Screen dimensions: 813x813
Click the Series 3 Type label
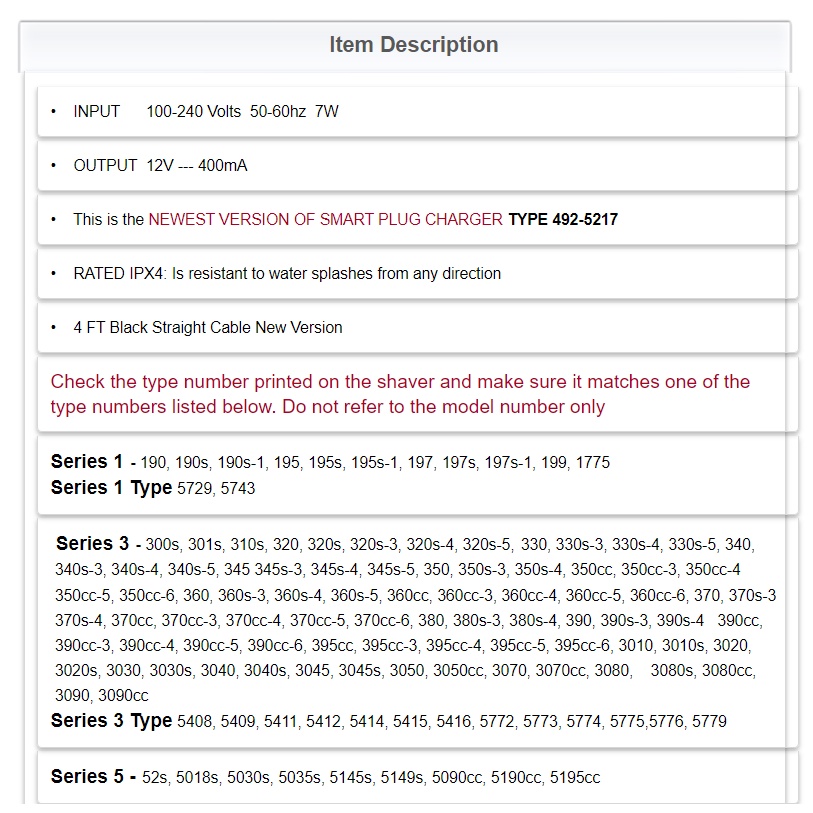[x=111, y=721]
